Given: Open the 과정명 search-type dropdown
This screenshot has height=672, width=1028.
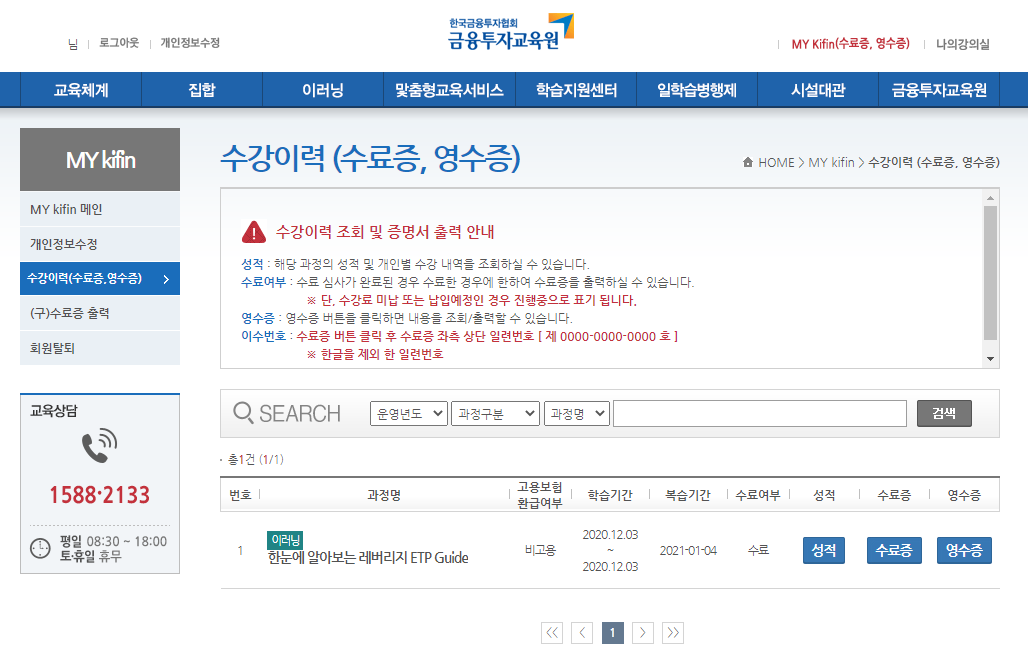Looking at the screenshot, I should pyautogui.click(x=576, y=414).
